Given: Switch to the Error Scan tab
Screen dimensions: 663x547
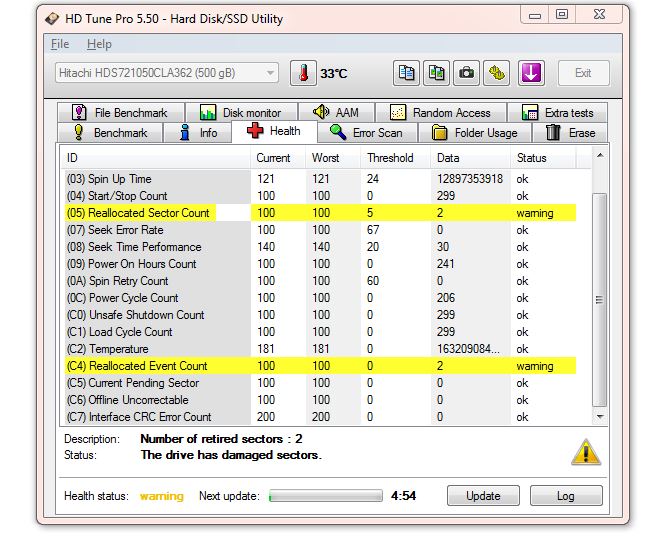Looking at the screenshot, I should [367, 133].
